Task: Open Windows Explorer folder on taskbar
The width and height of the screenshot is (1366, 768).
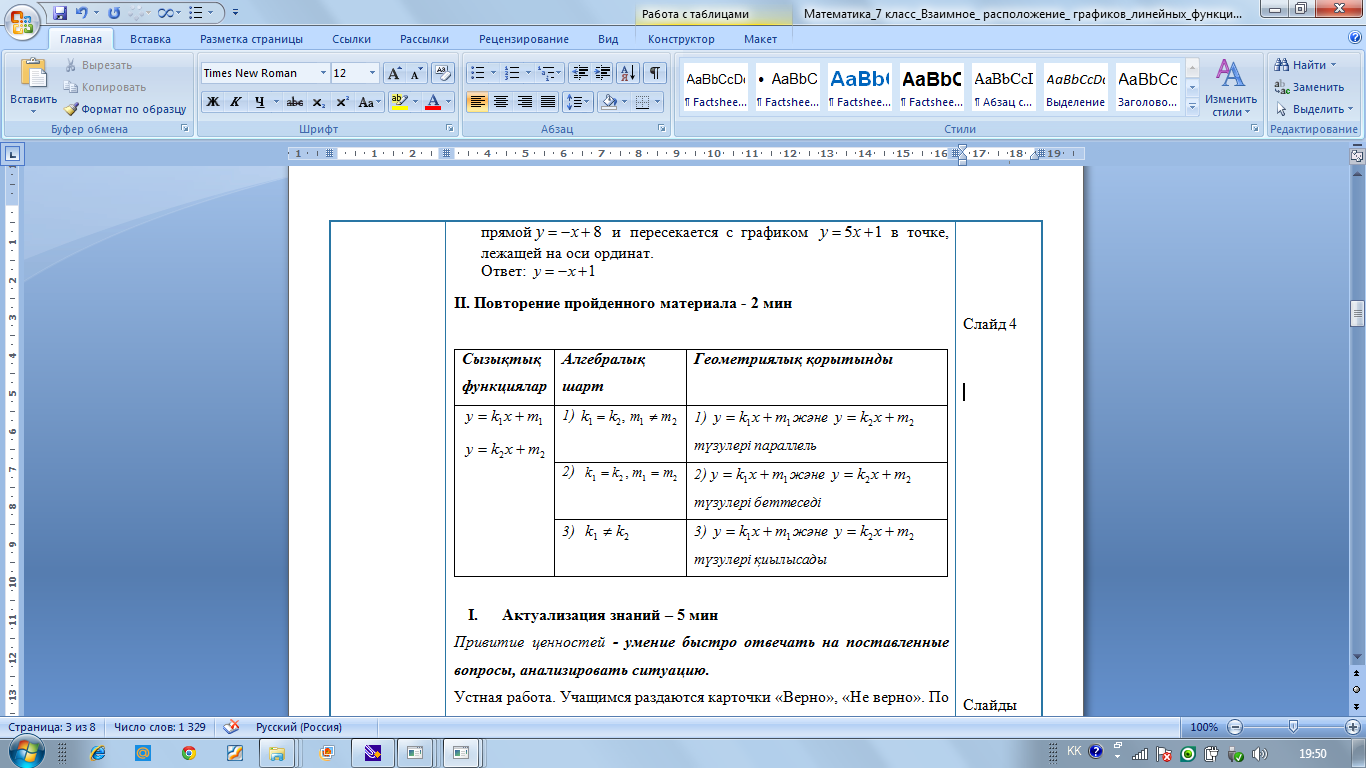Action: click(277, 752)
